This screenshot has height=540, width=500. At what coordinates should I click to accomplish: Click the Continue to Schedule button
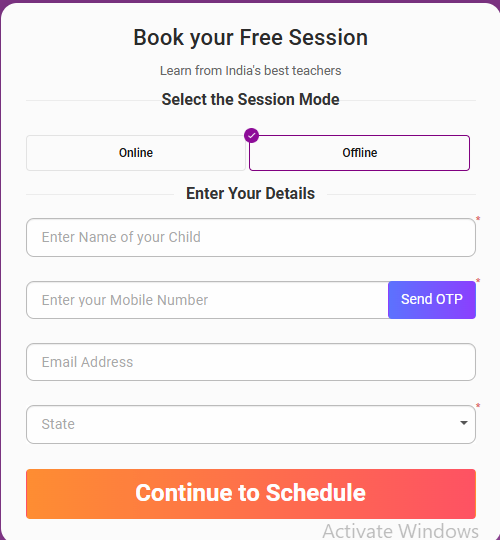tap(251, 494)
